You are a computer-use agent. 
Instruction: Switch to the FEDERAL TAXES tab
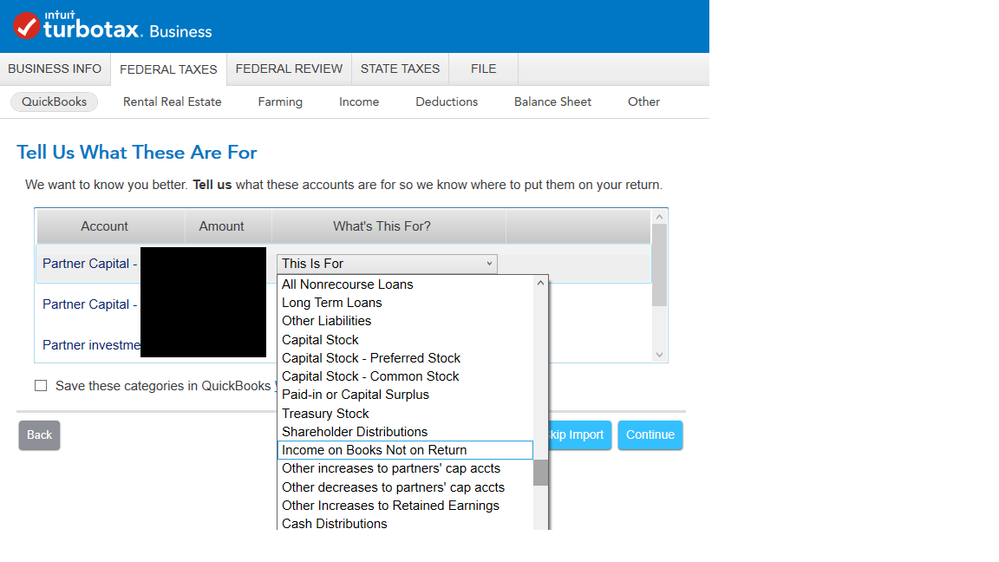tap(168, 69)
